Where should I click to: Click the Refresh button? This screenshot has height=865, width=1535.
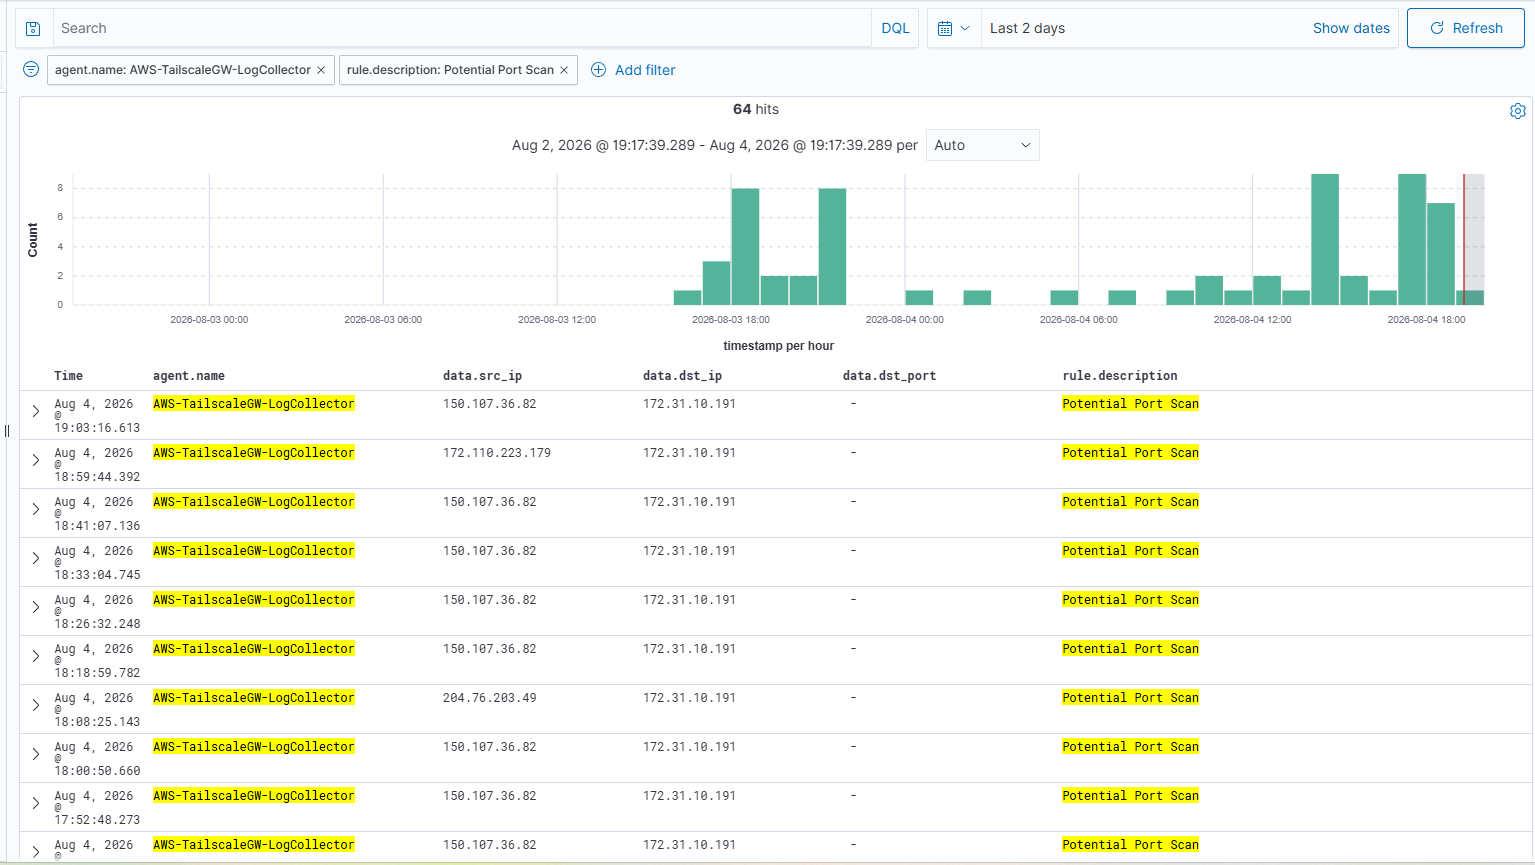pyautogui.click(x=1465, y=28)
